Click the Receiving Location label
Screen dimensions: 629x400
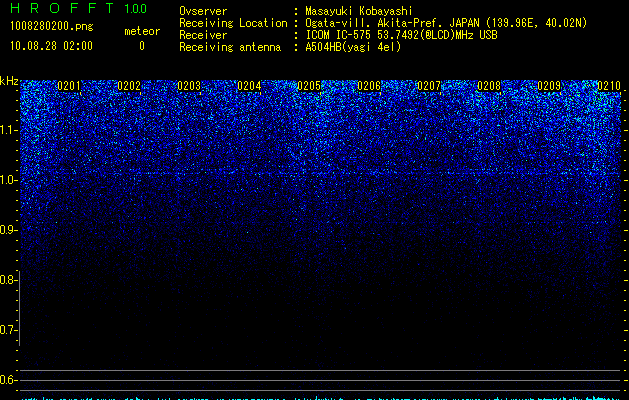pyautogui.click(x=233, y=23)
